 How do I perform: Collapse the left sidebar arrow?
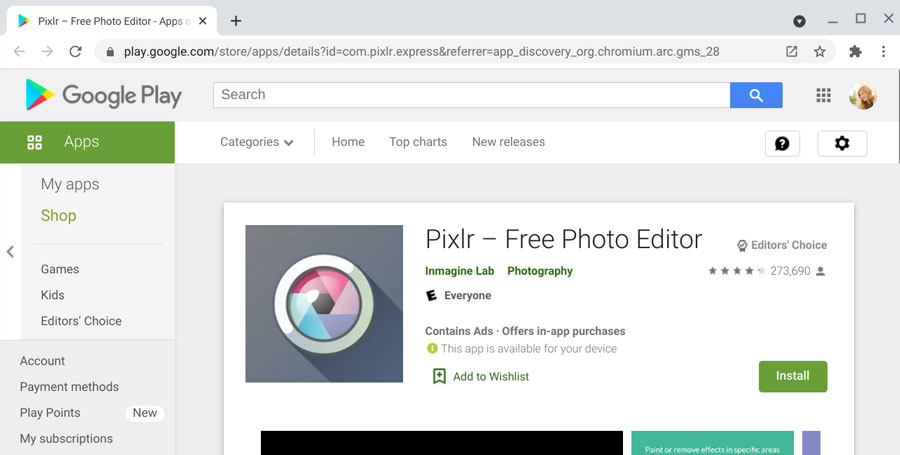(x=10, y=252)
